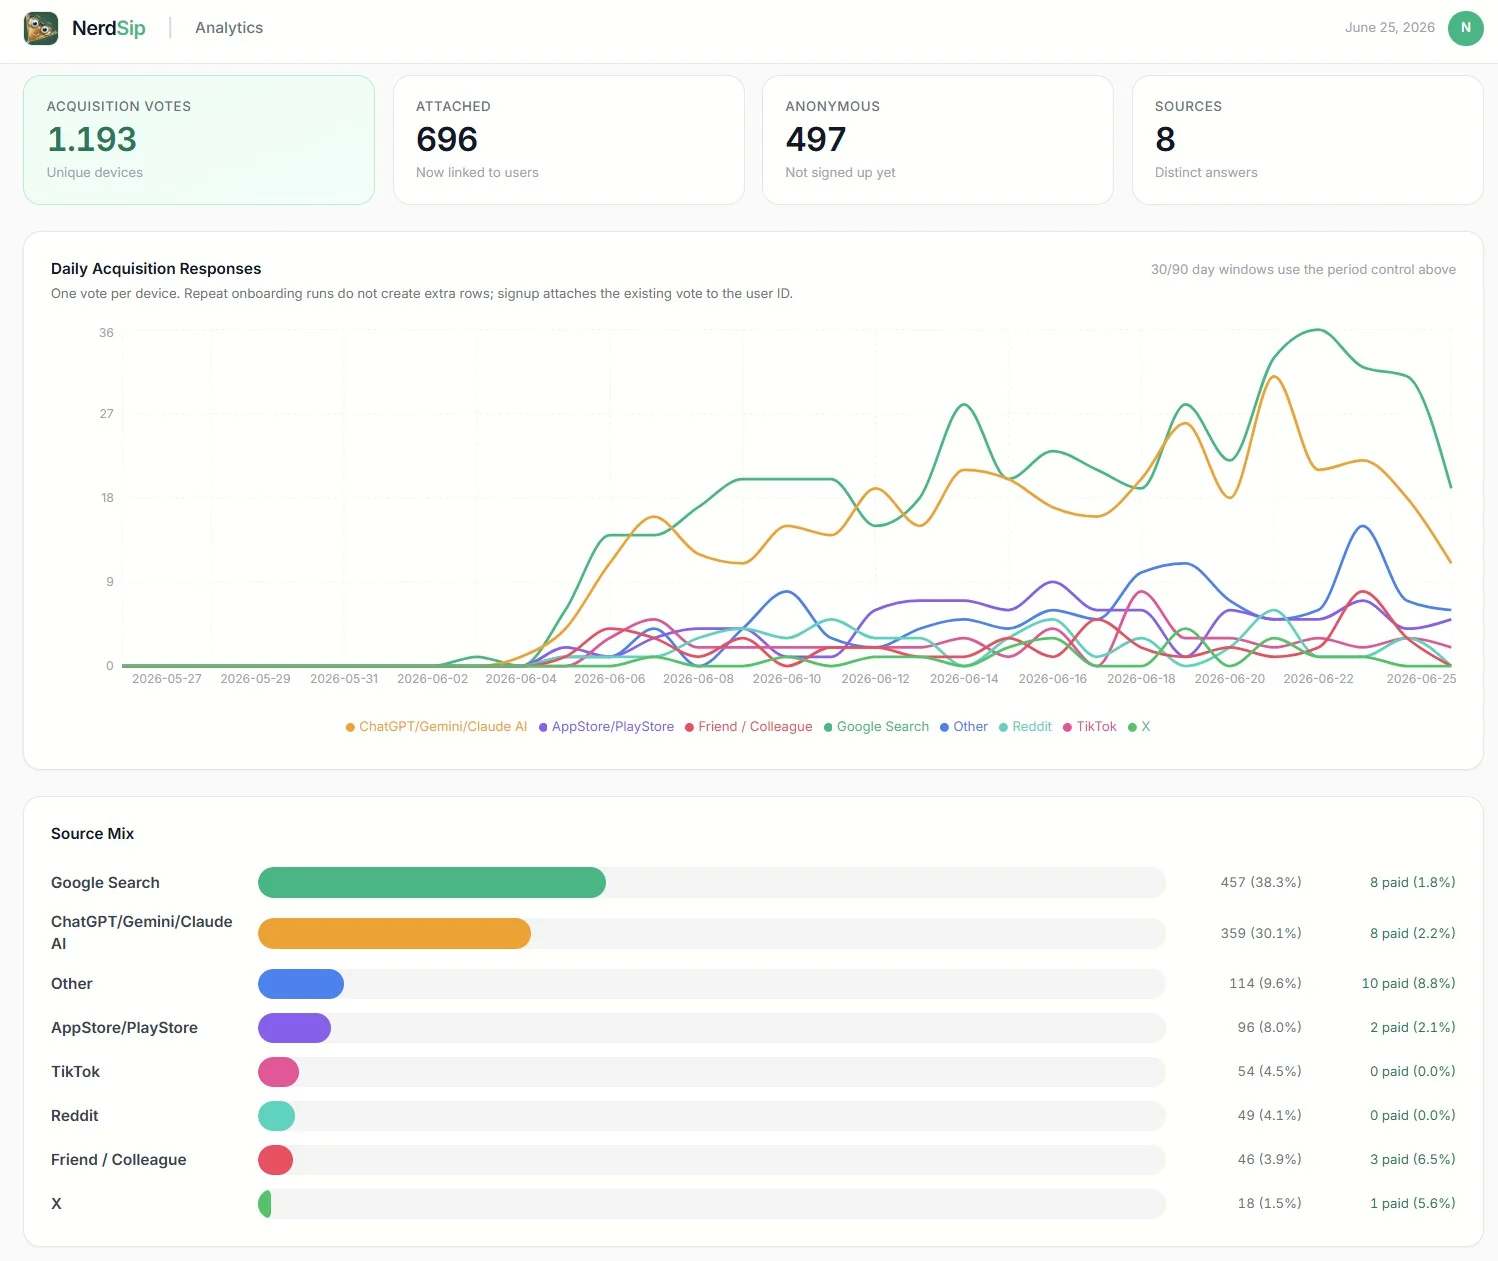The height and width of the screenshot is (1261, 1498).
Task: Toggle the X legend series
Action: point(1139,727)
